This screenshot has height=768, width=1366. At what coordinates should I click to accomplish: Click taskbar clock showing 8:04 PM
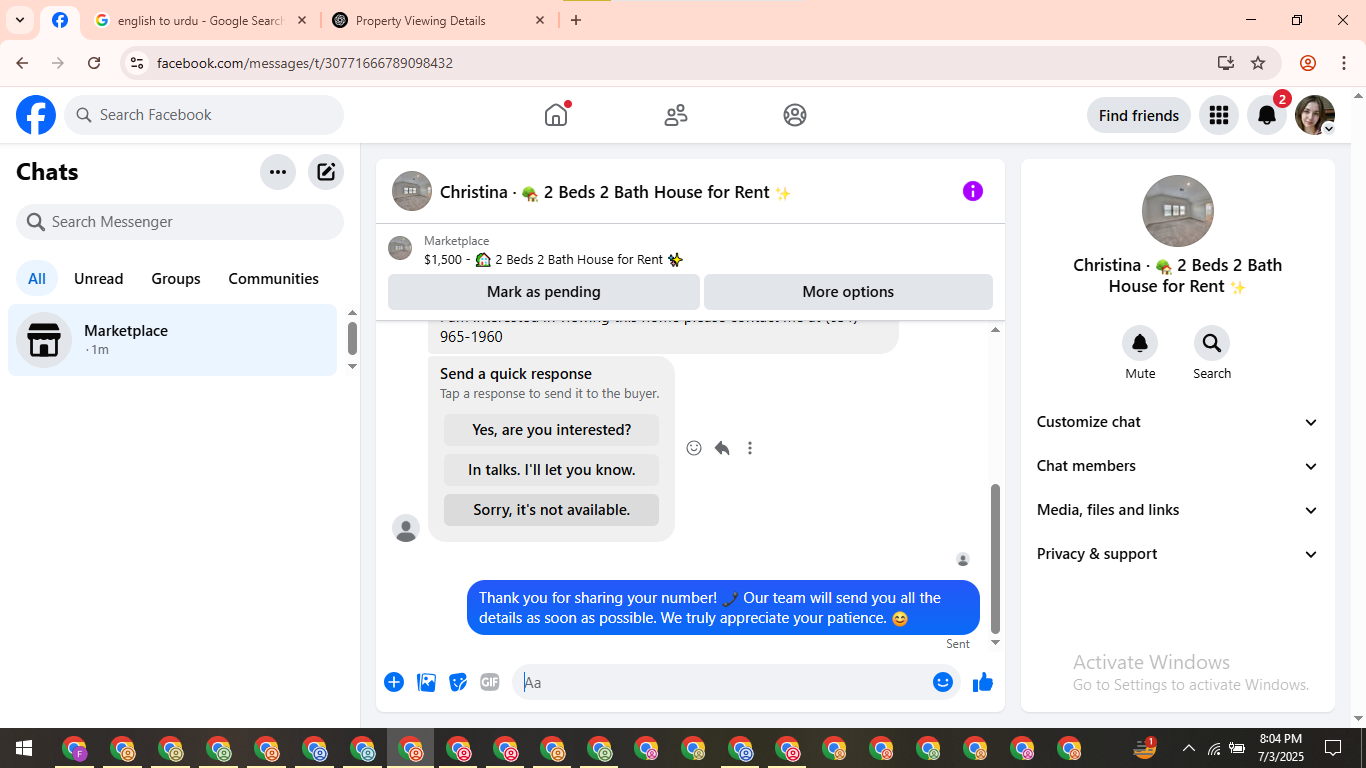(x=1281, y=747)
